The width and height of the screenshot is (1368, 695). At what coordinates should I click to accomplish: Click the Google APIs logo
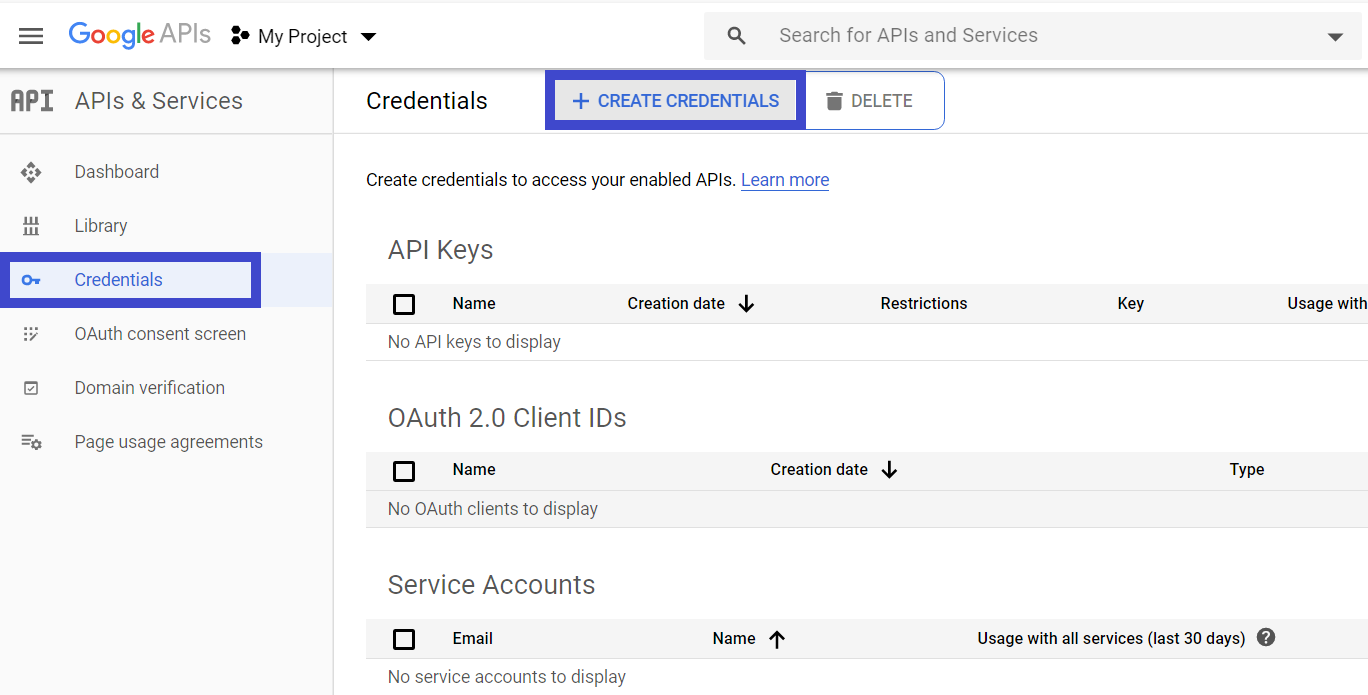tap(139, 35)
